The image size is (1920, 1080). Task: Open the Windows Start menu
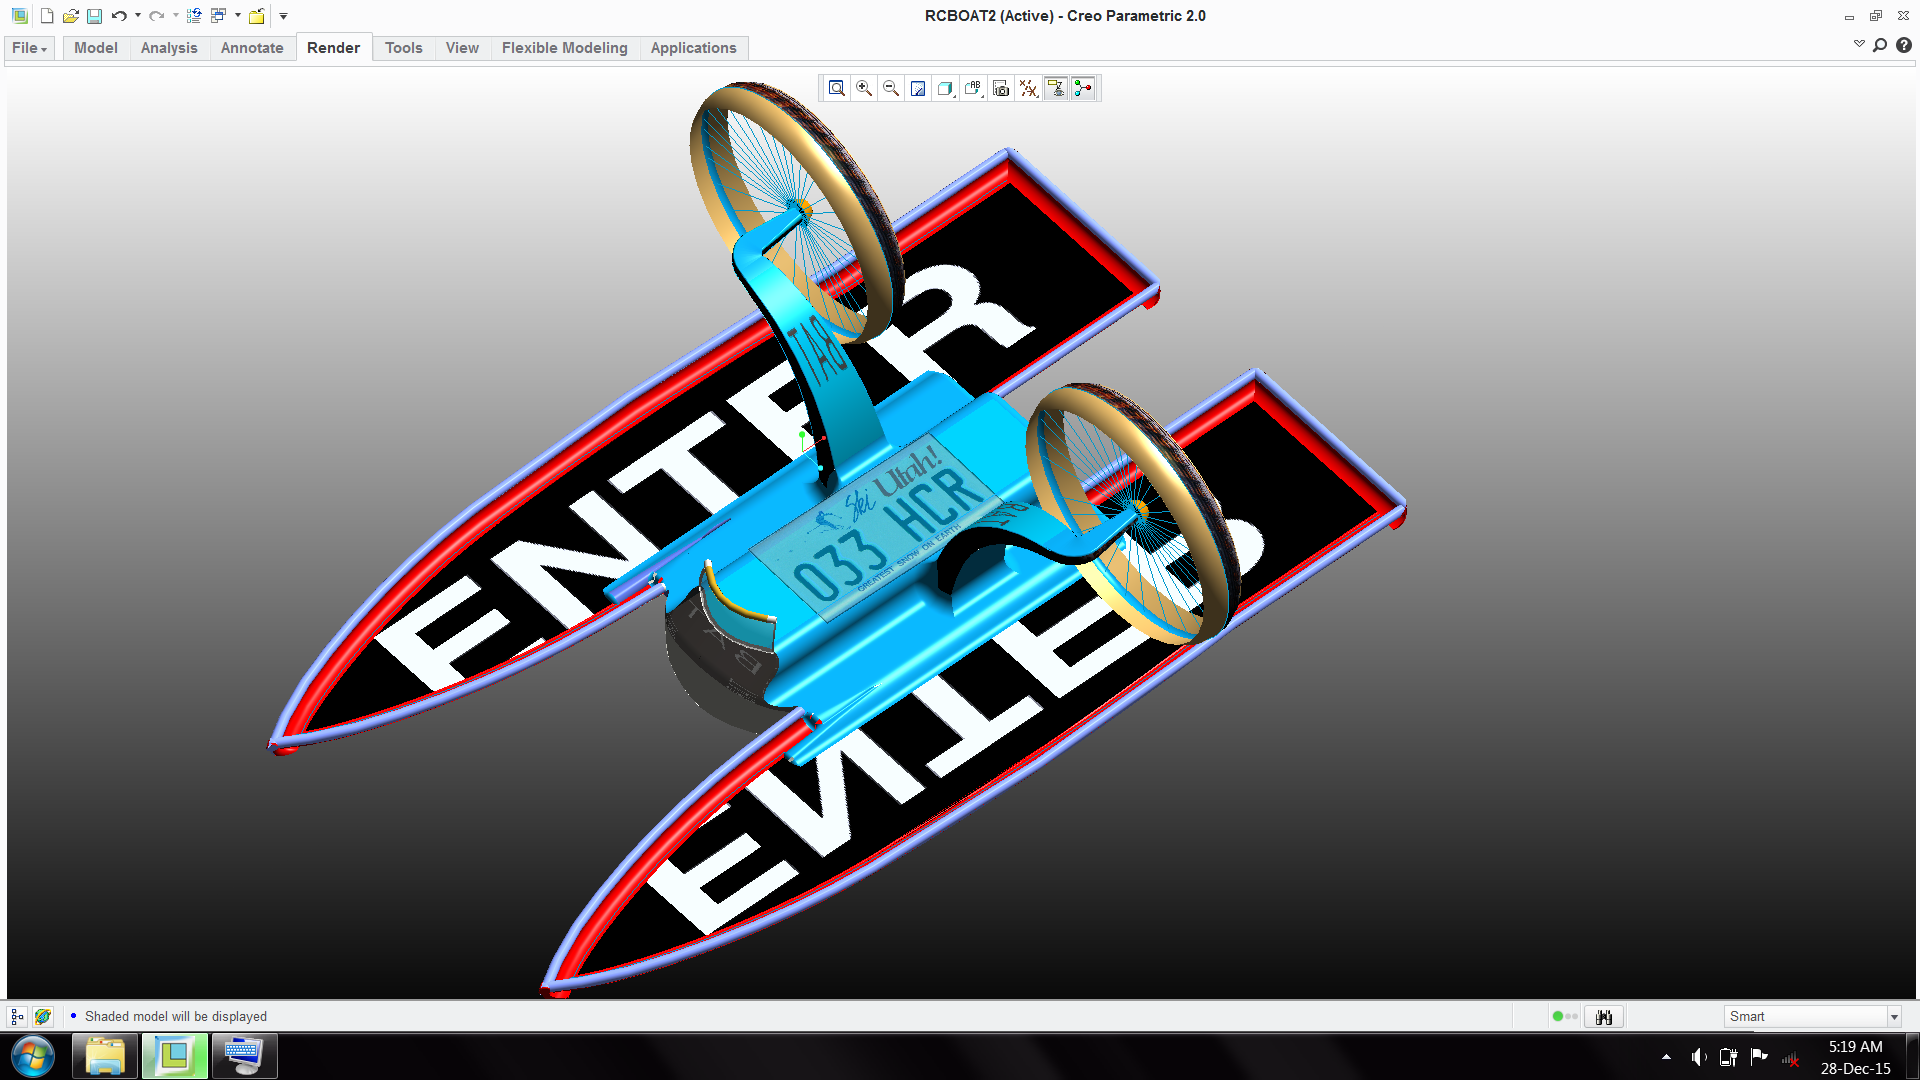33,1056
